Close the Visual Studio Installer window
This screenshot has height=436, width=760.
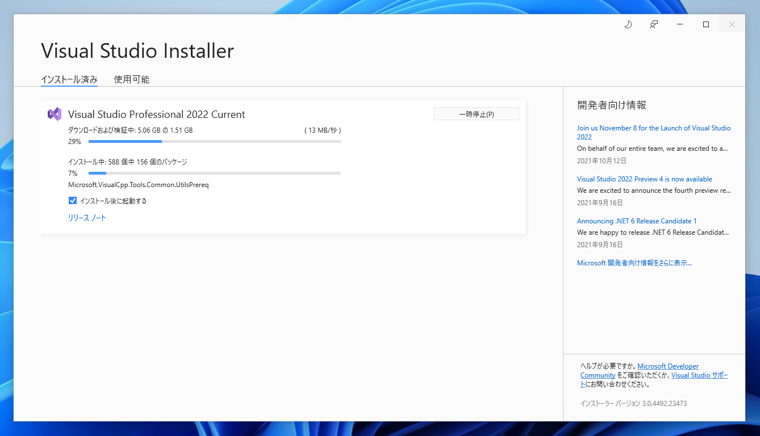click(x=732, y=24)
